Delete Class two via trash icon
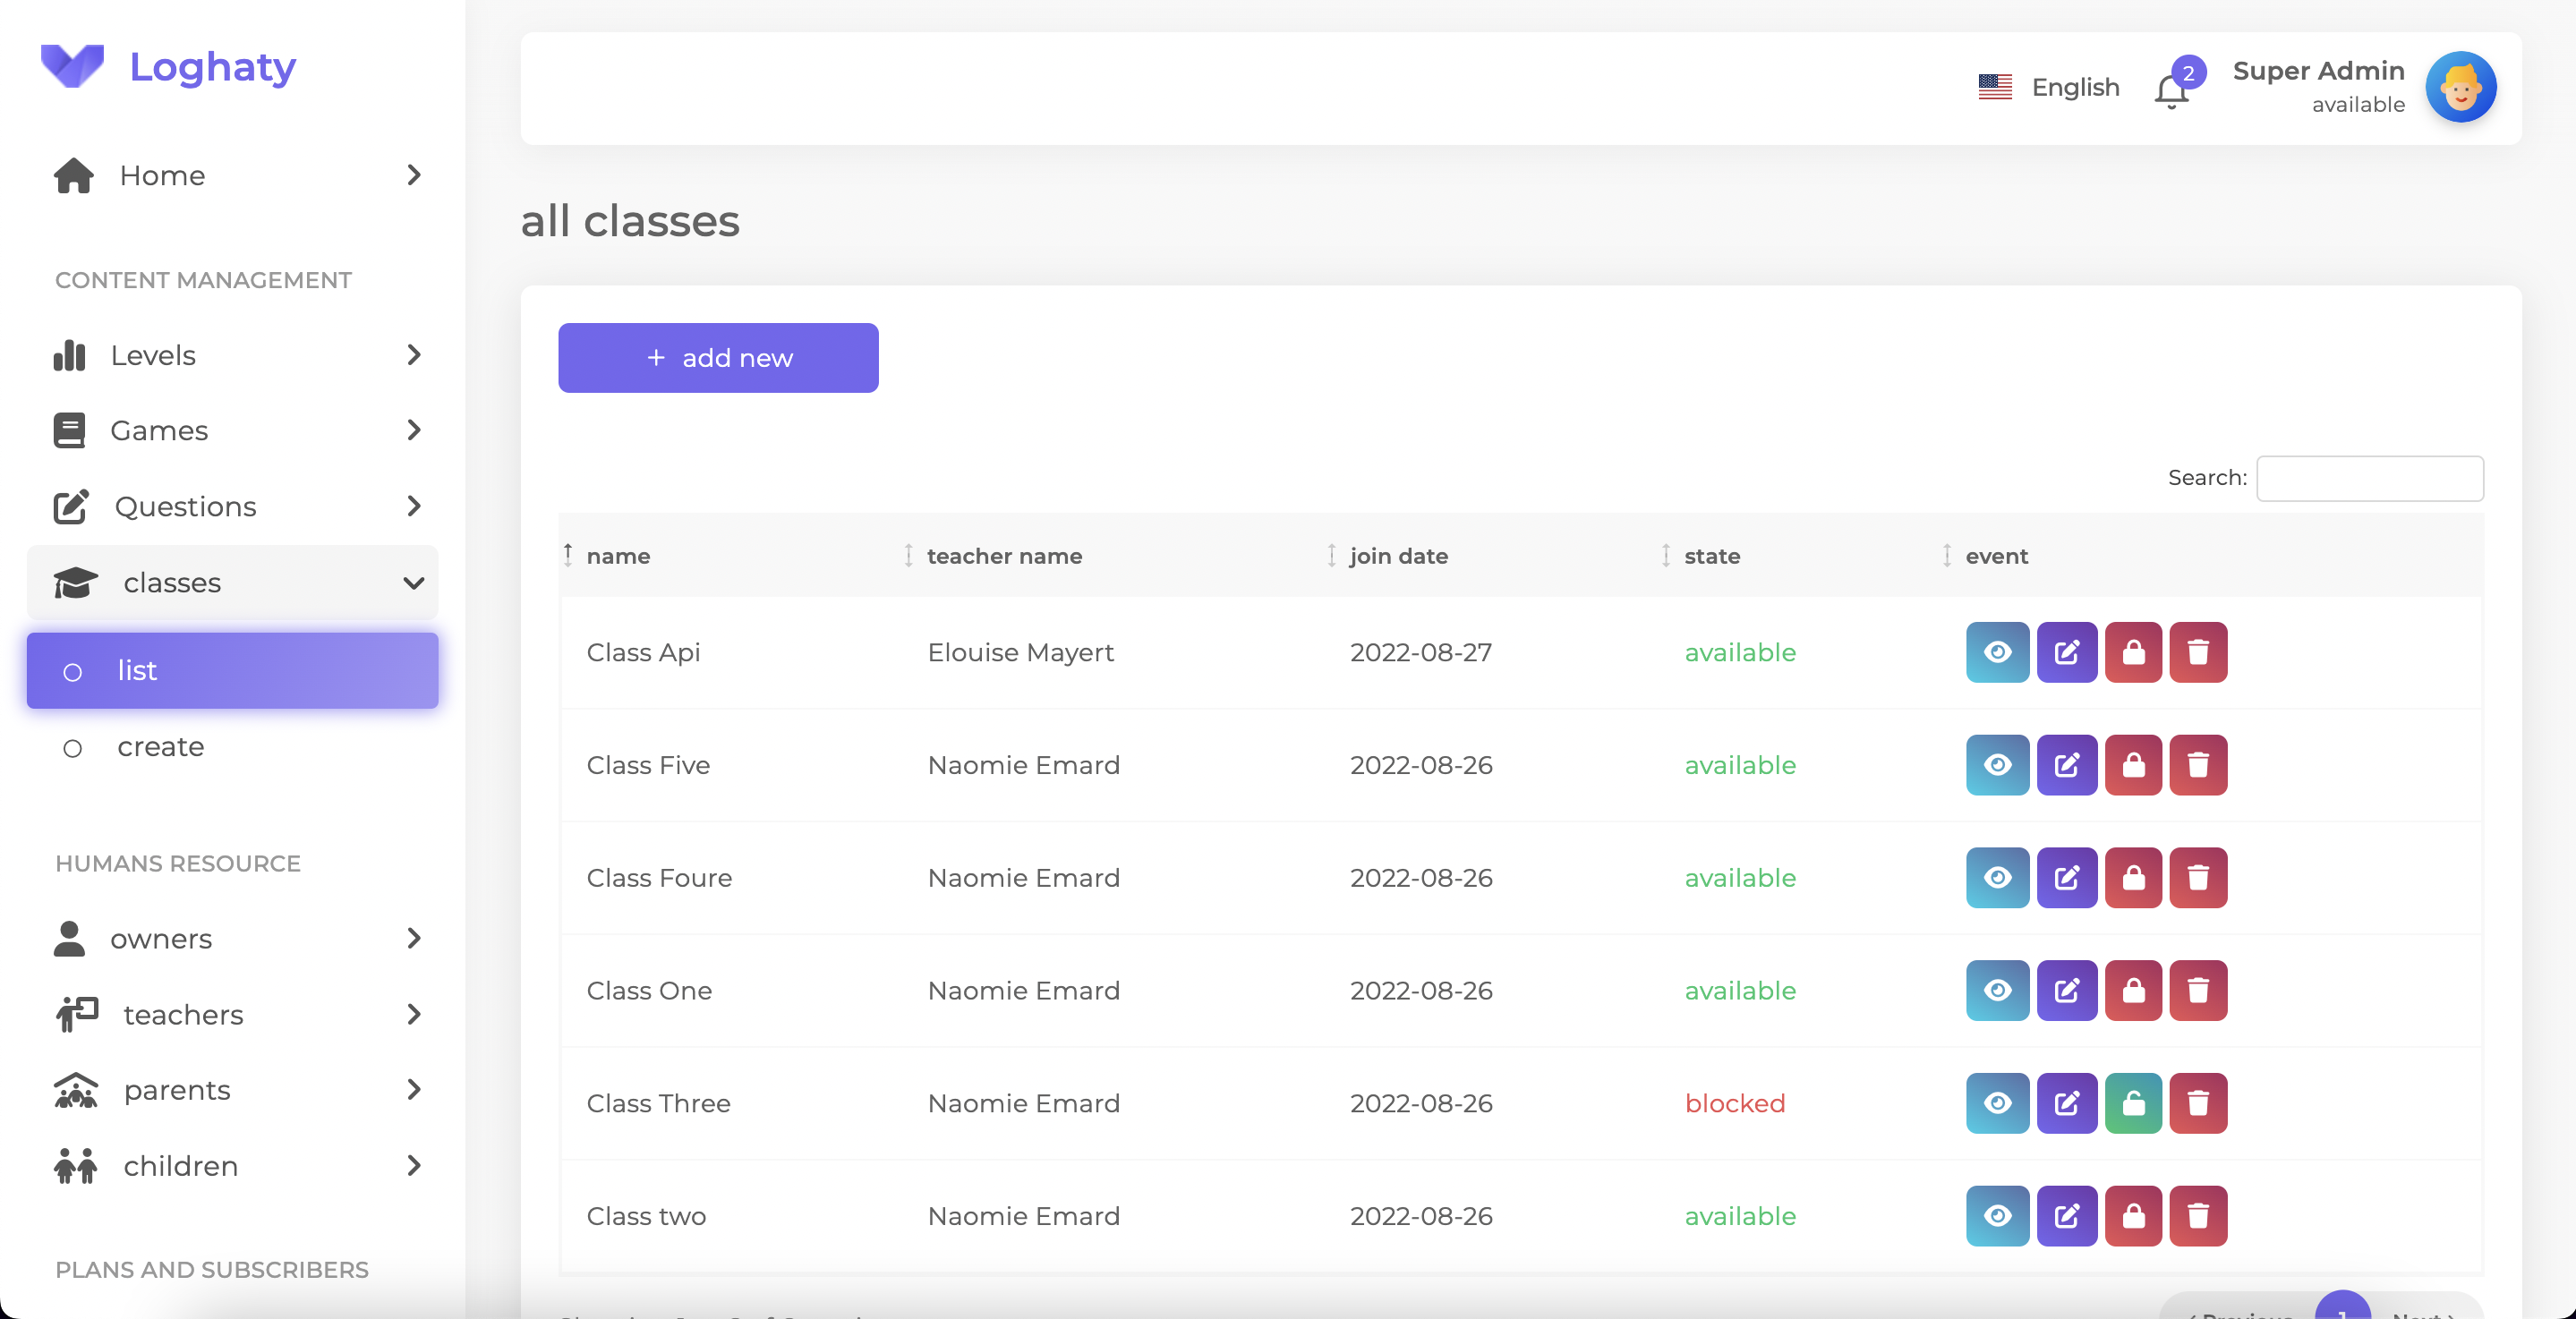 tap(2197, 1216)
